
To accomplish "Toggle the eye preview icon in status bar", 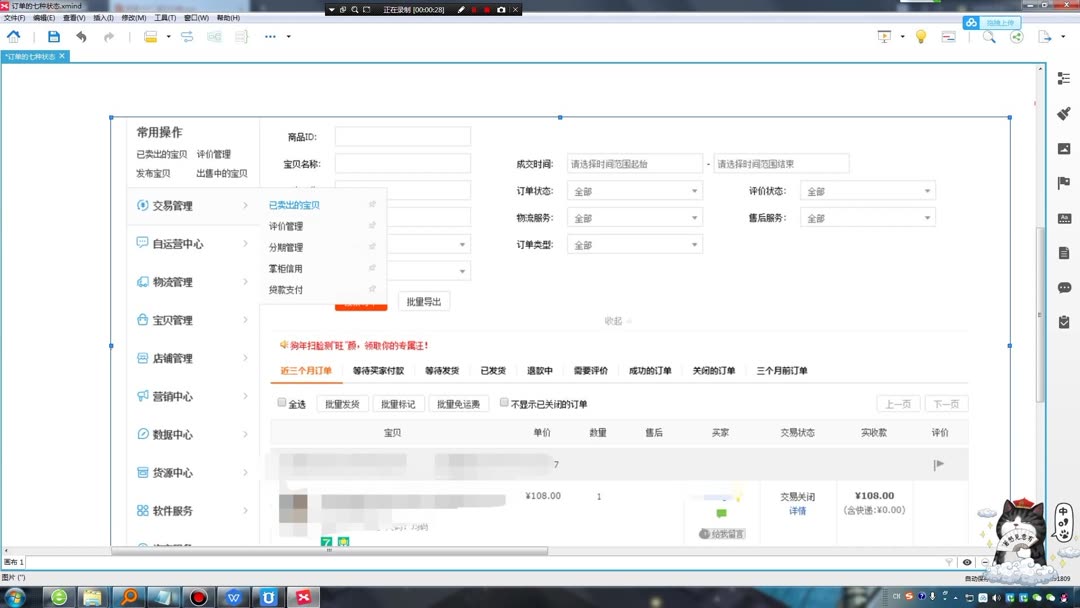I will tap(967, 562).
